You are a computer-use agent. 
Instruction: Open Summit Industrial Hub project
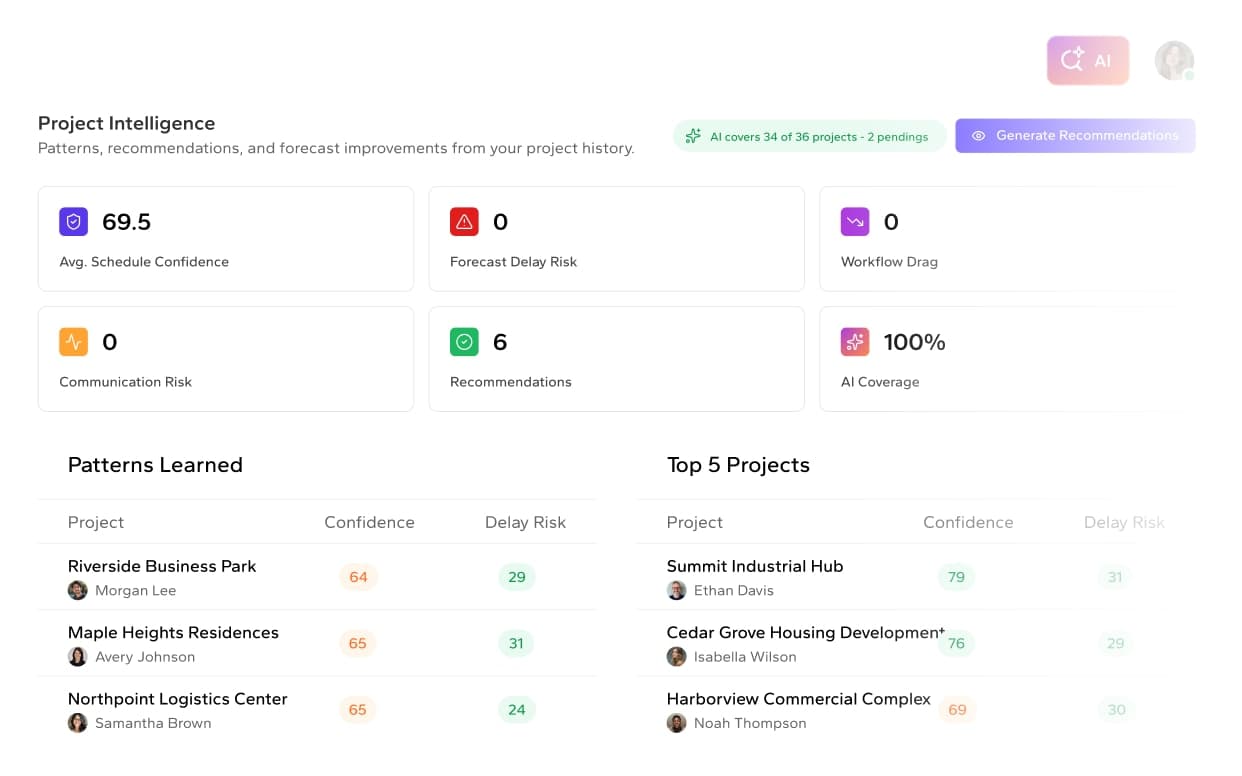click(755, 566)
